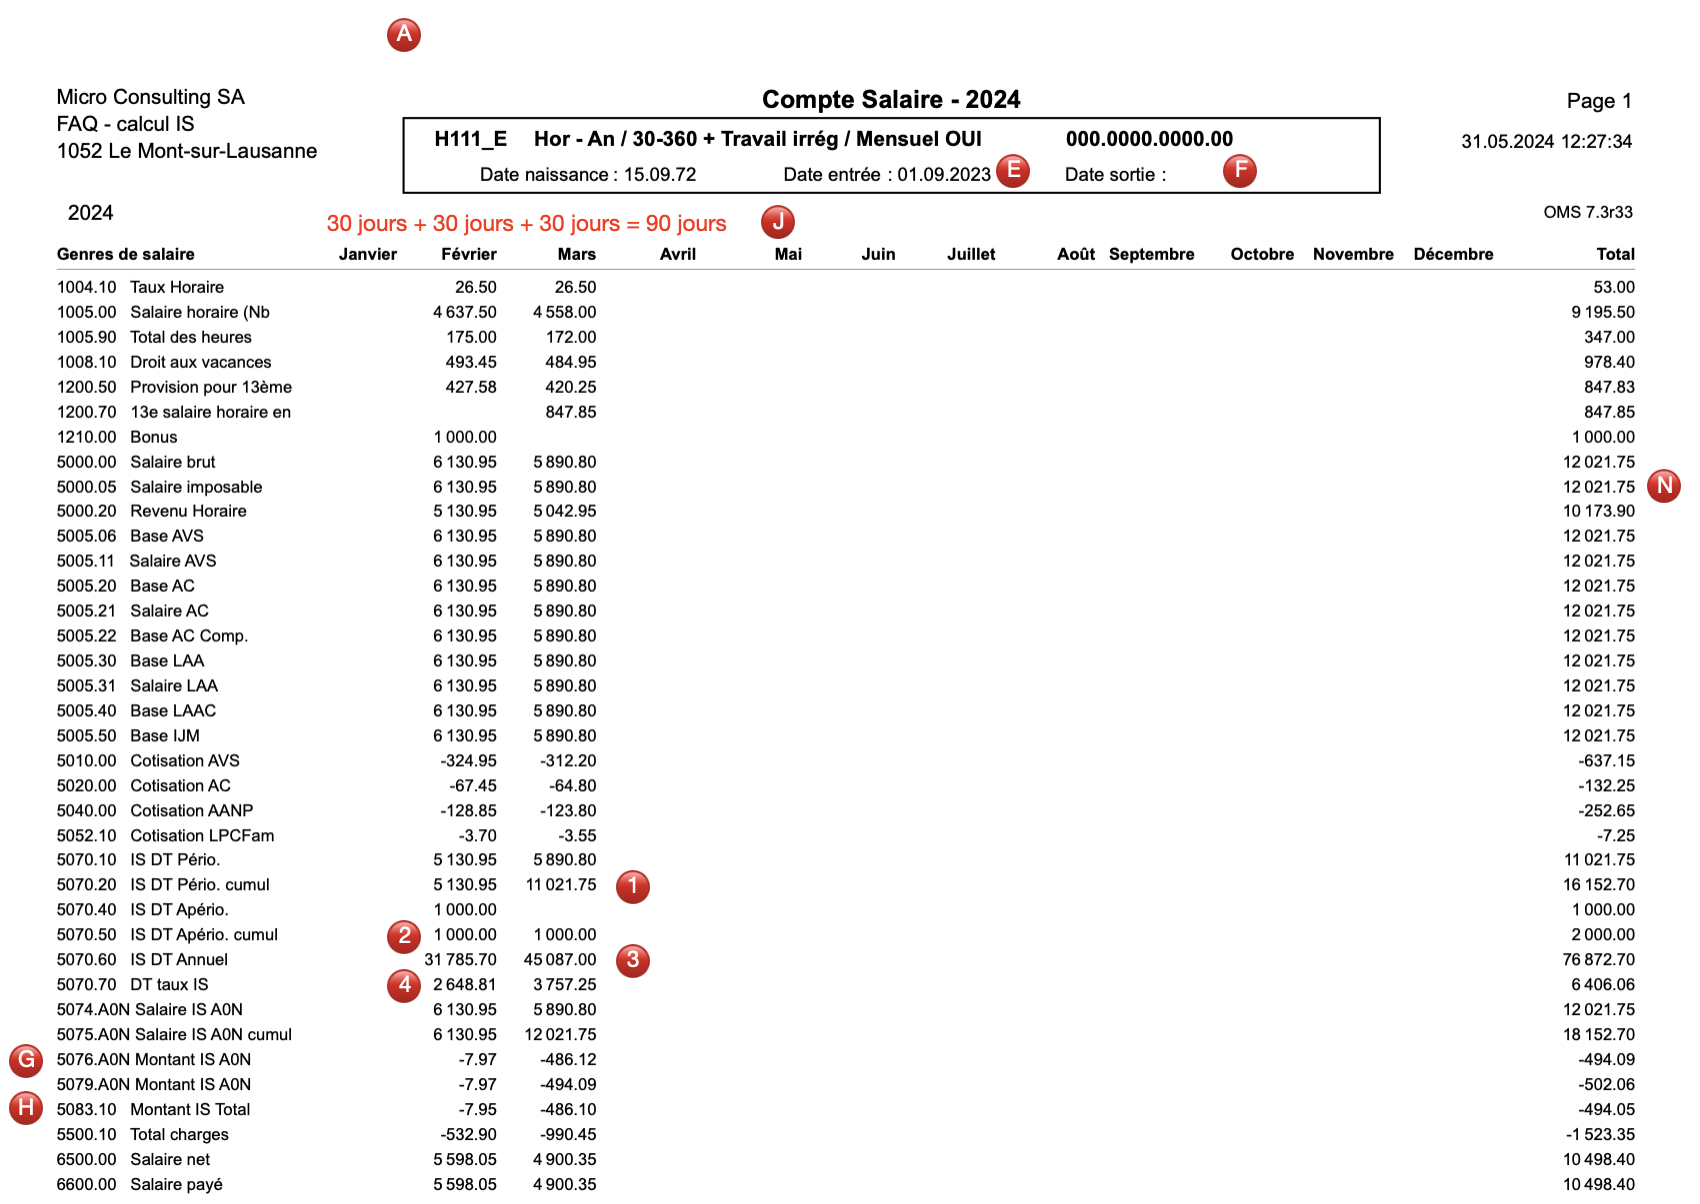The width and height of the screenshot is (1700, 1204).
Task: Click the "Février" column header
Action: 469,254
